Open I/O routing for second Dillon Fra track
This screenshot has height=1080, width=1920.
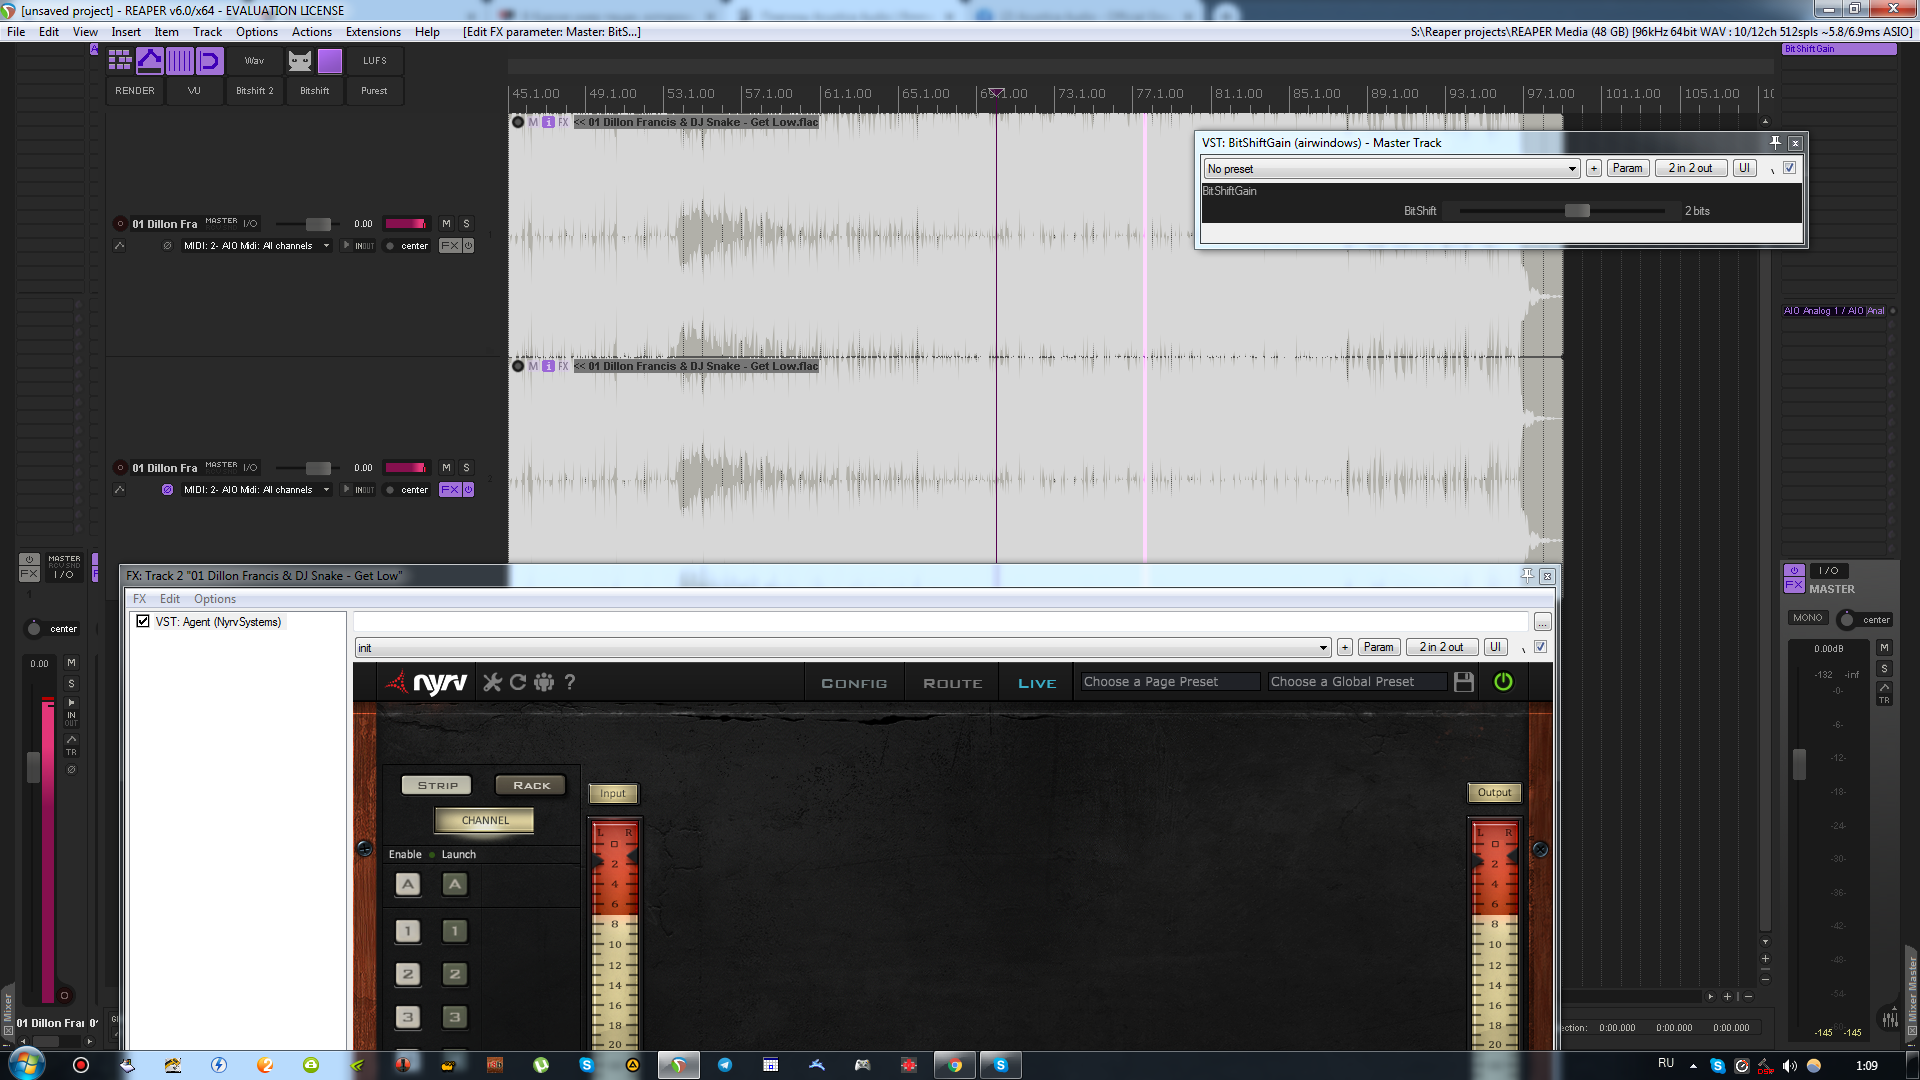point(250,468)
